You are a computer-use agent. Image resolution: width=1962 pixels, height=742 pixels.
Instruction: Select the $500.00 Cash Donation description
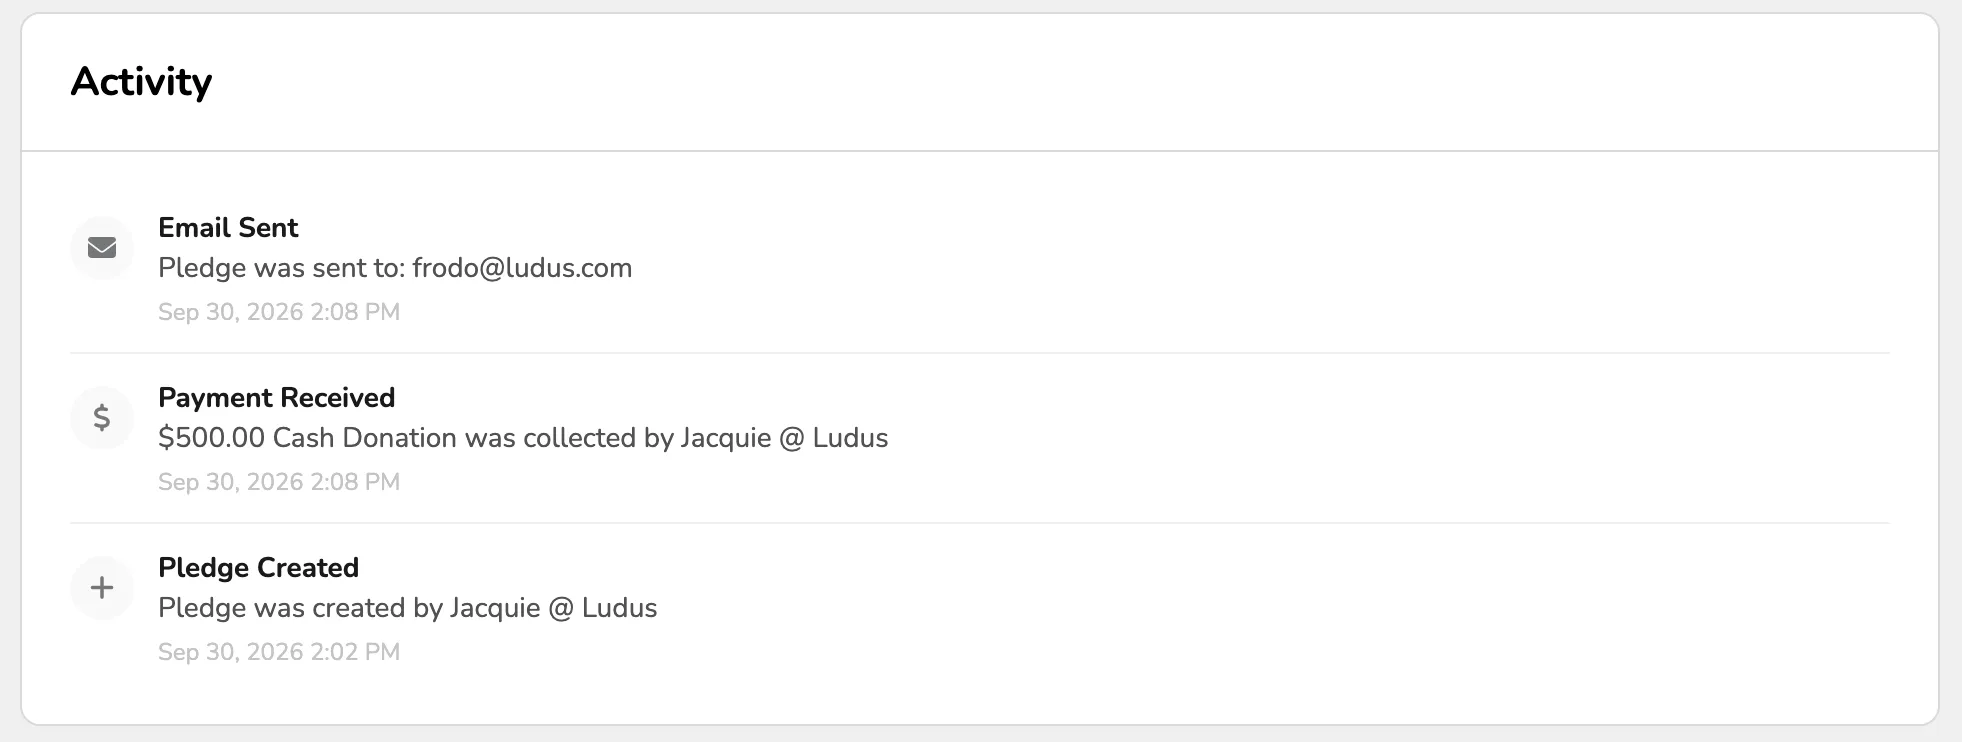tap(523, 438)
